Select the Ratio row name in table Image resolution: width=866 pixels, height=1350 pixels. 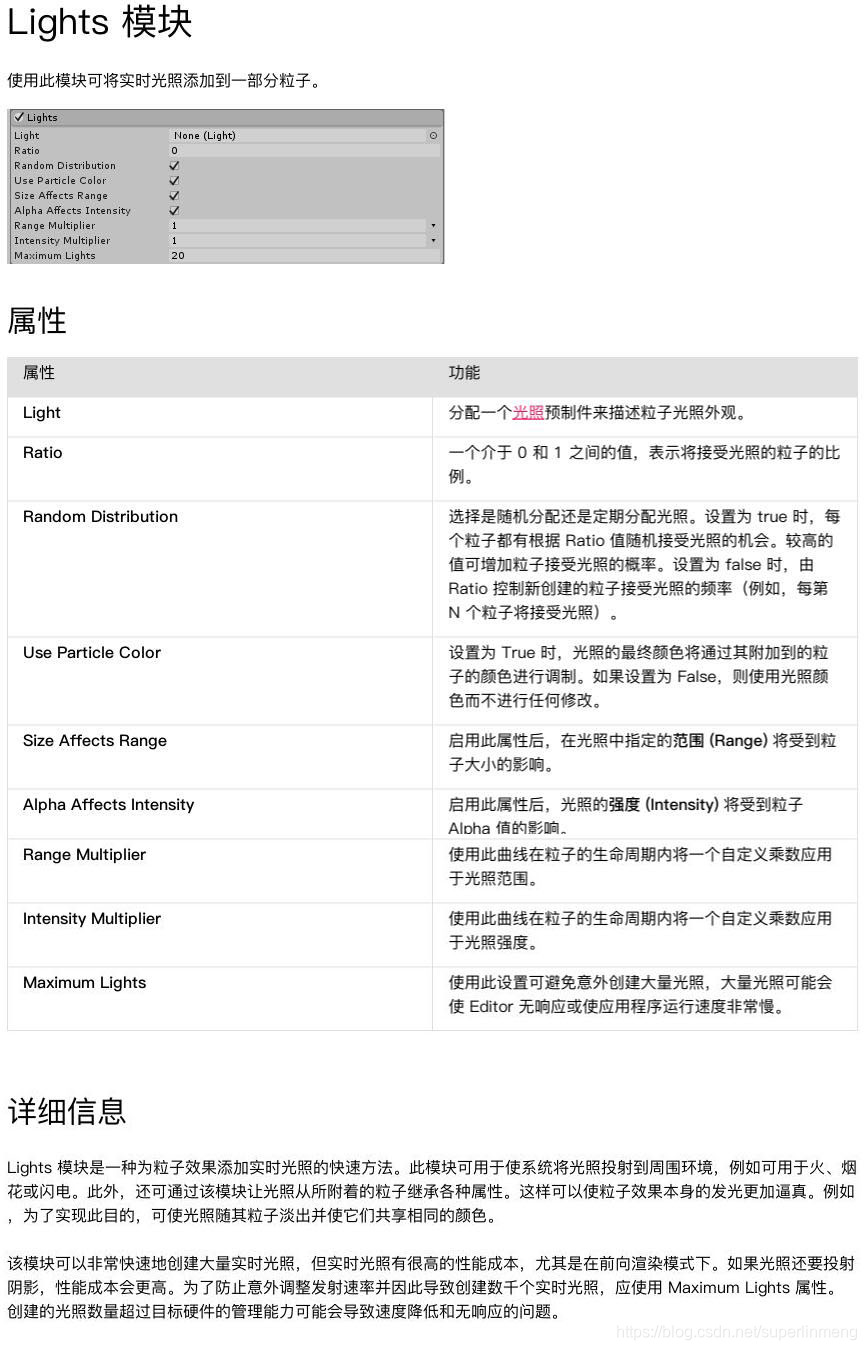pyautogui.click(x=43, y=453)
